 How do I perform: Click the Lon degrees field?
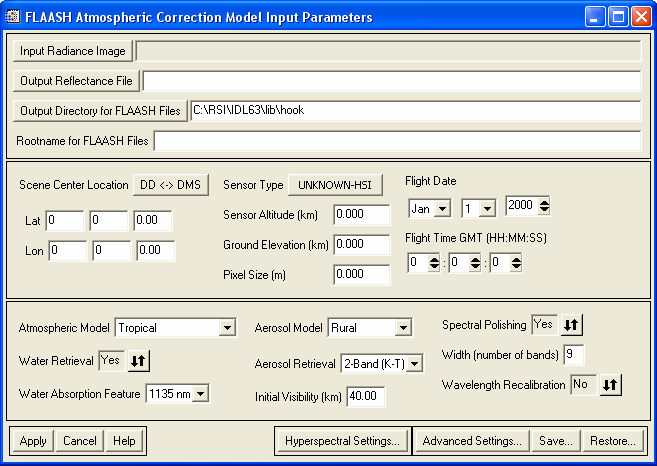click(68, 251)
